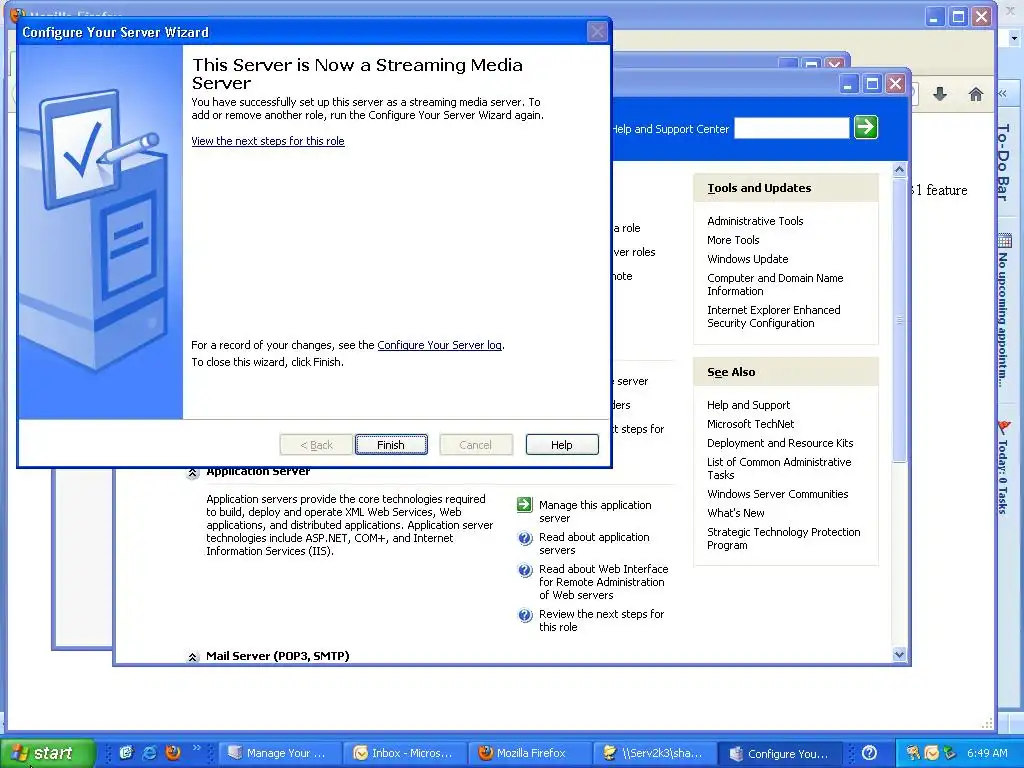This screenshot has width=1024, height=768.
Task: Collapse the Mail Server (POP3, SMTP) section
Action: tap(193, 657)
